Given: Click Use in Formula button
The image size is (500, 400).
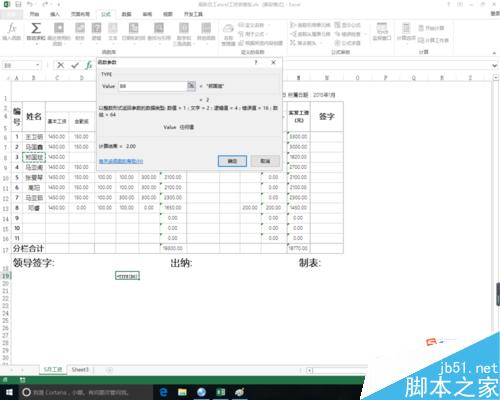Looking at the screenshot, I should coord(253,34).
